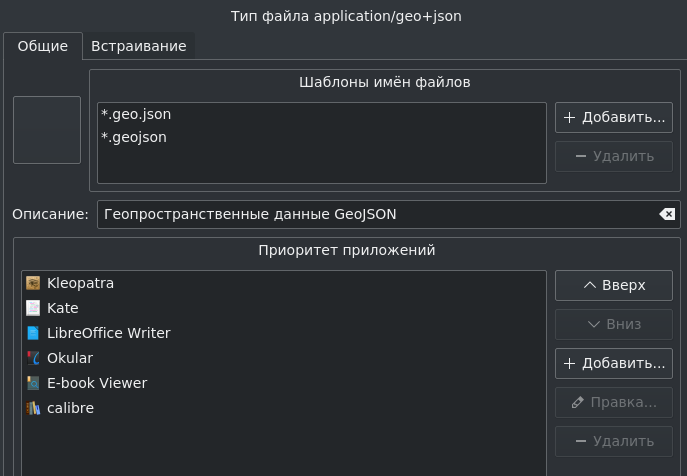The image size is (687, 476).
Task: Select the *.geo.json pattern entry
Action: pos(322,114)
